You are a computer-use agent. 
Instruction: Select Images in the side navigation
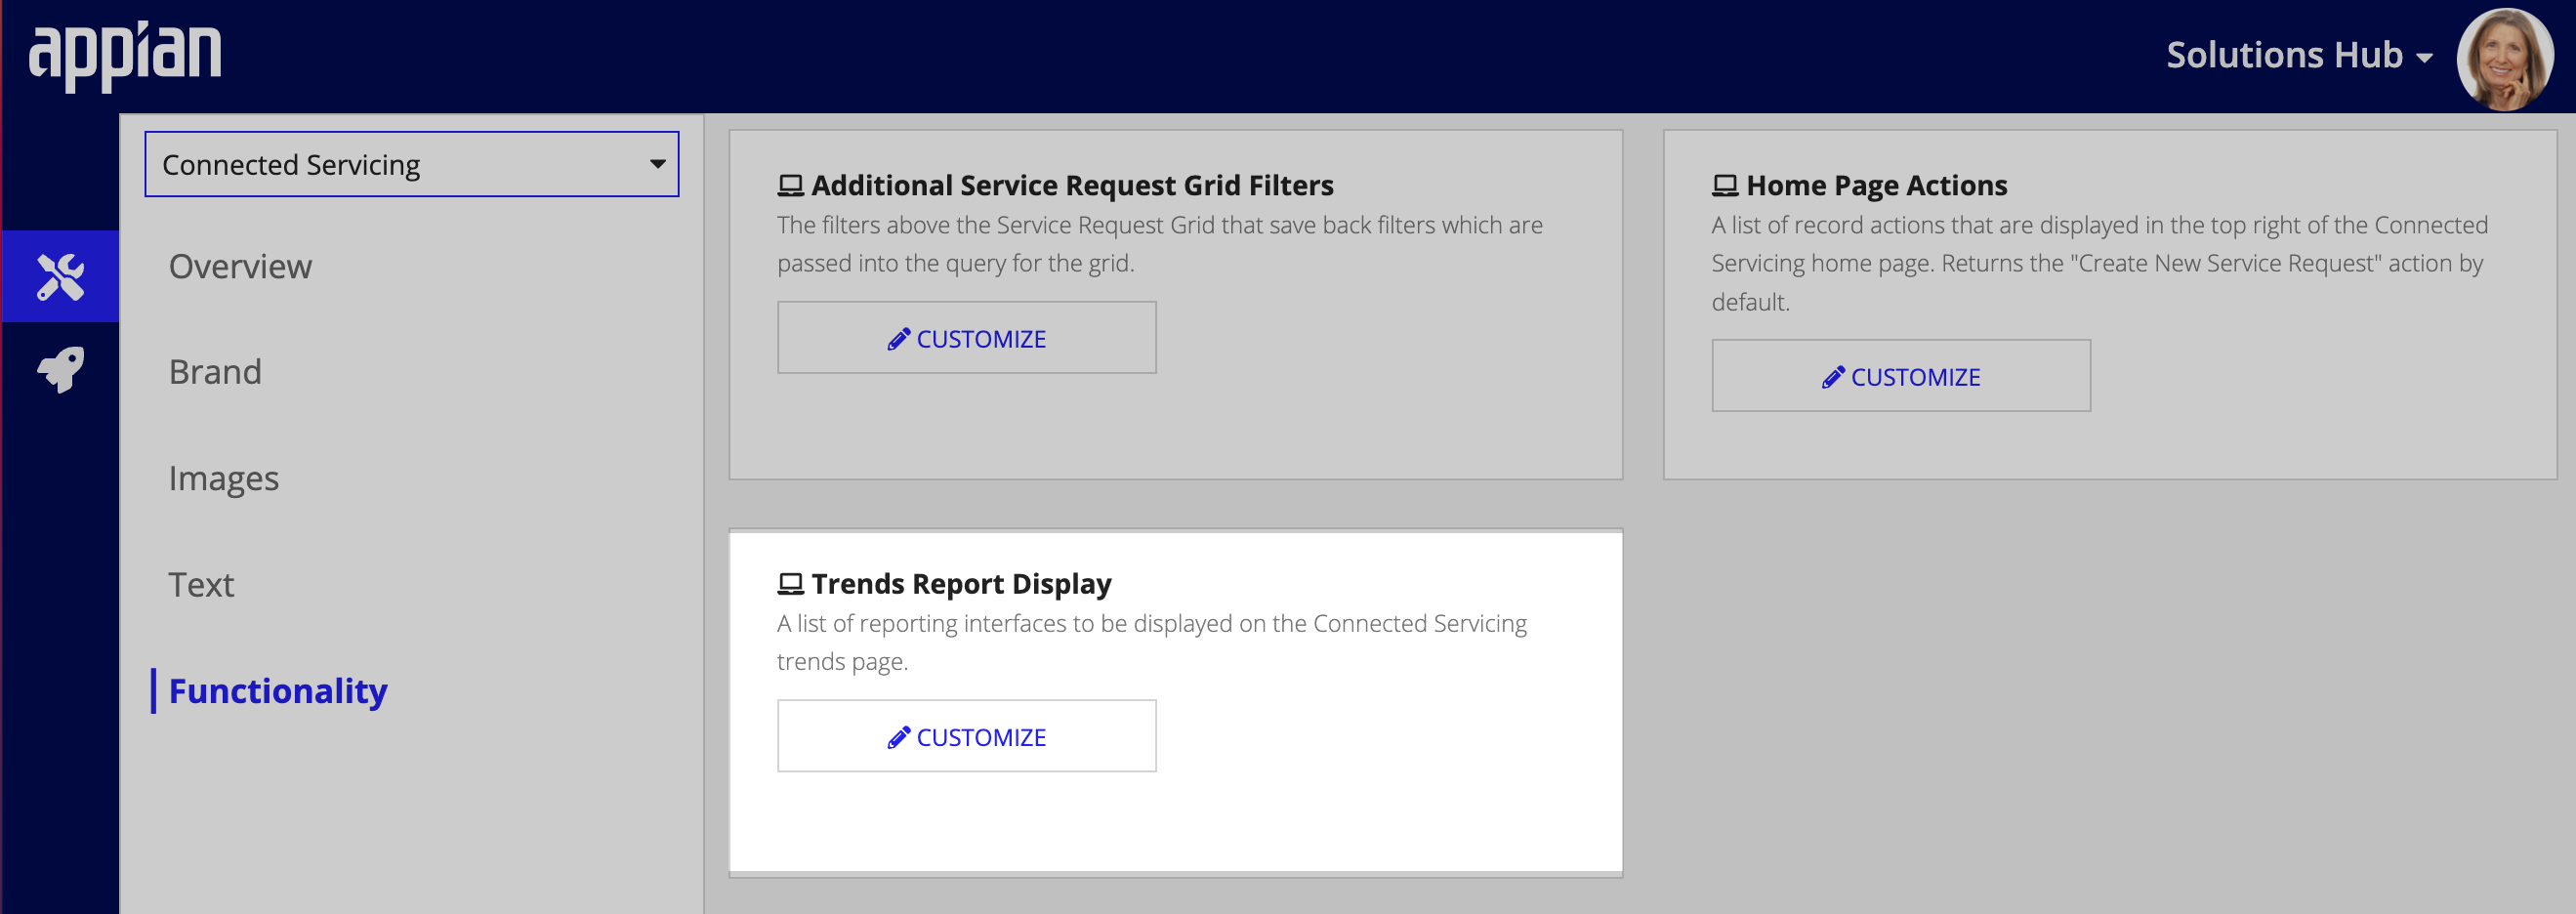[x=223, y=479]
